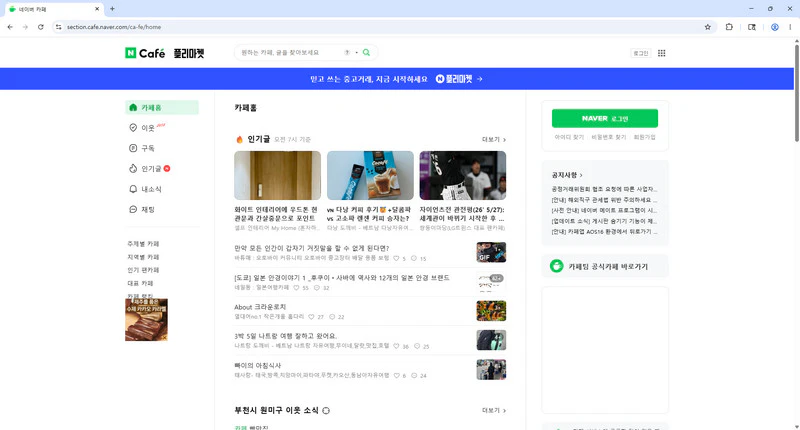This screenshot has width=800, height=430.
Task: Click the subscribe icon beside 구독
Action: pos(133,148)
